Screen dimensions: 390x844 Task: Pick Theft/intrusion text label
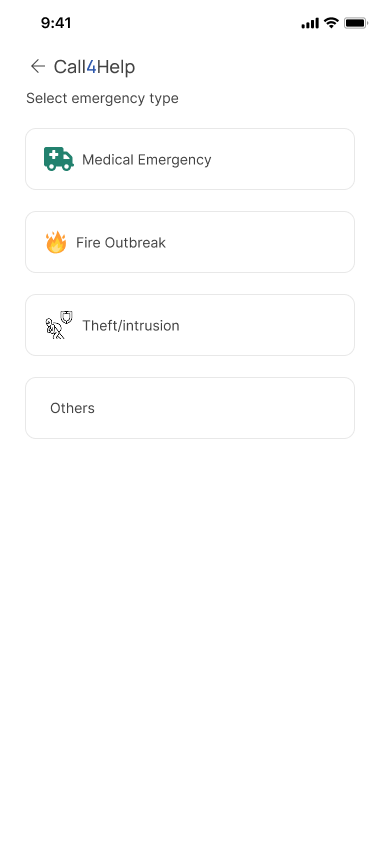[x=131, y=326]
